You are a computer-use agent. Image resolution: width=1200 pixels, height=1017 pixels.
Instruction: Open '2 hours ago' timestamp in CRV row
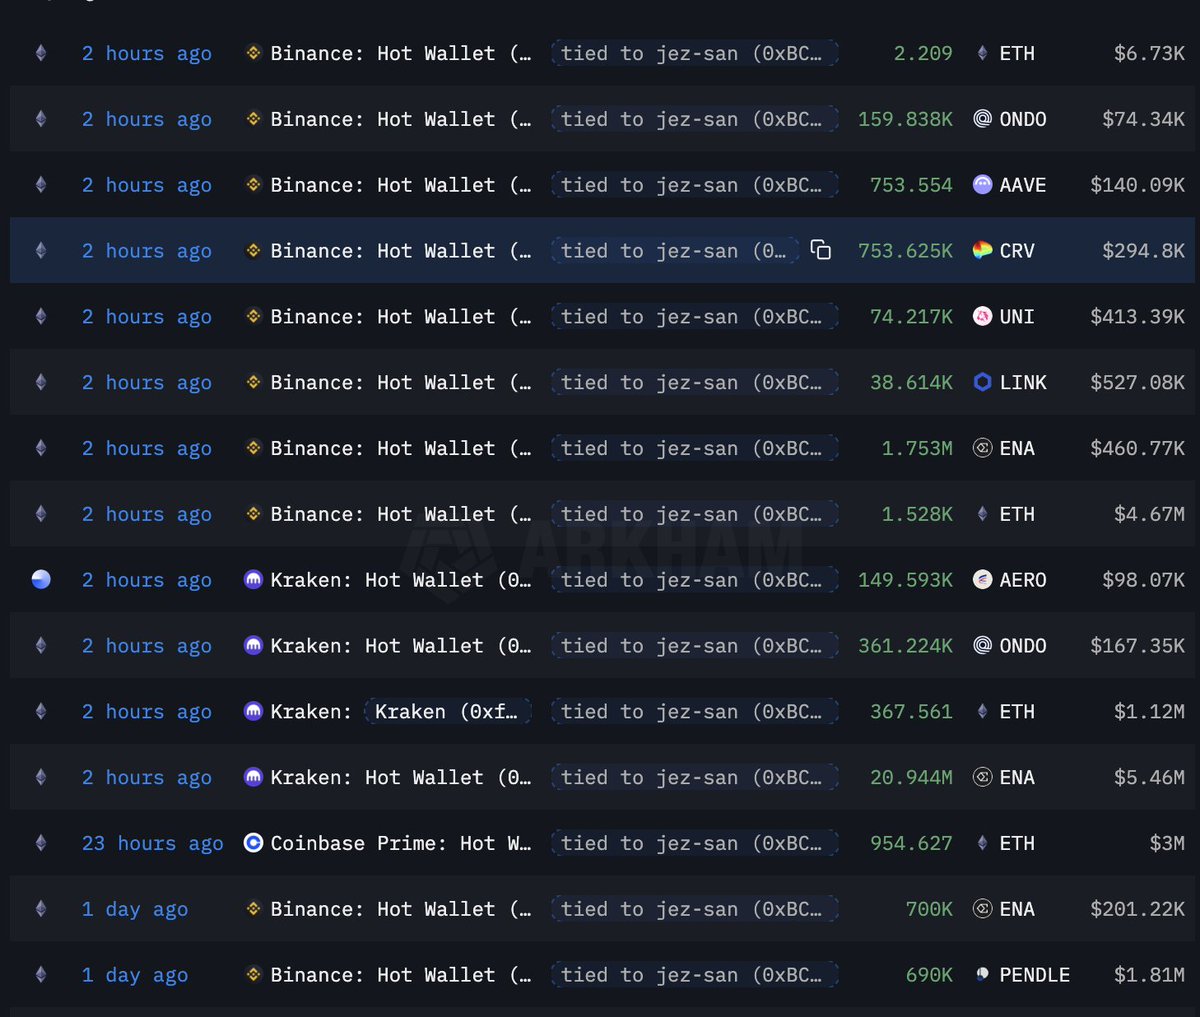coord(147,251)
